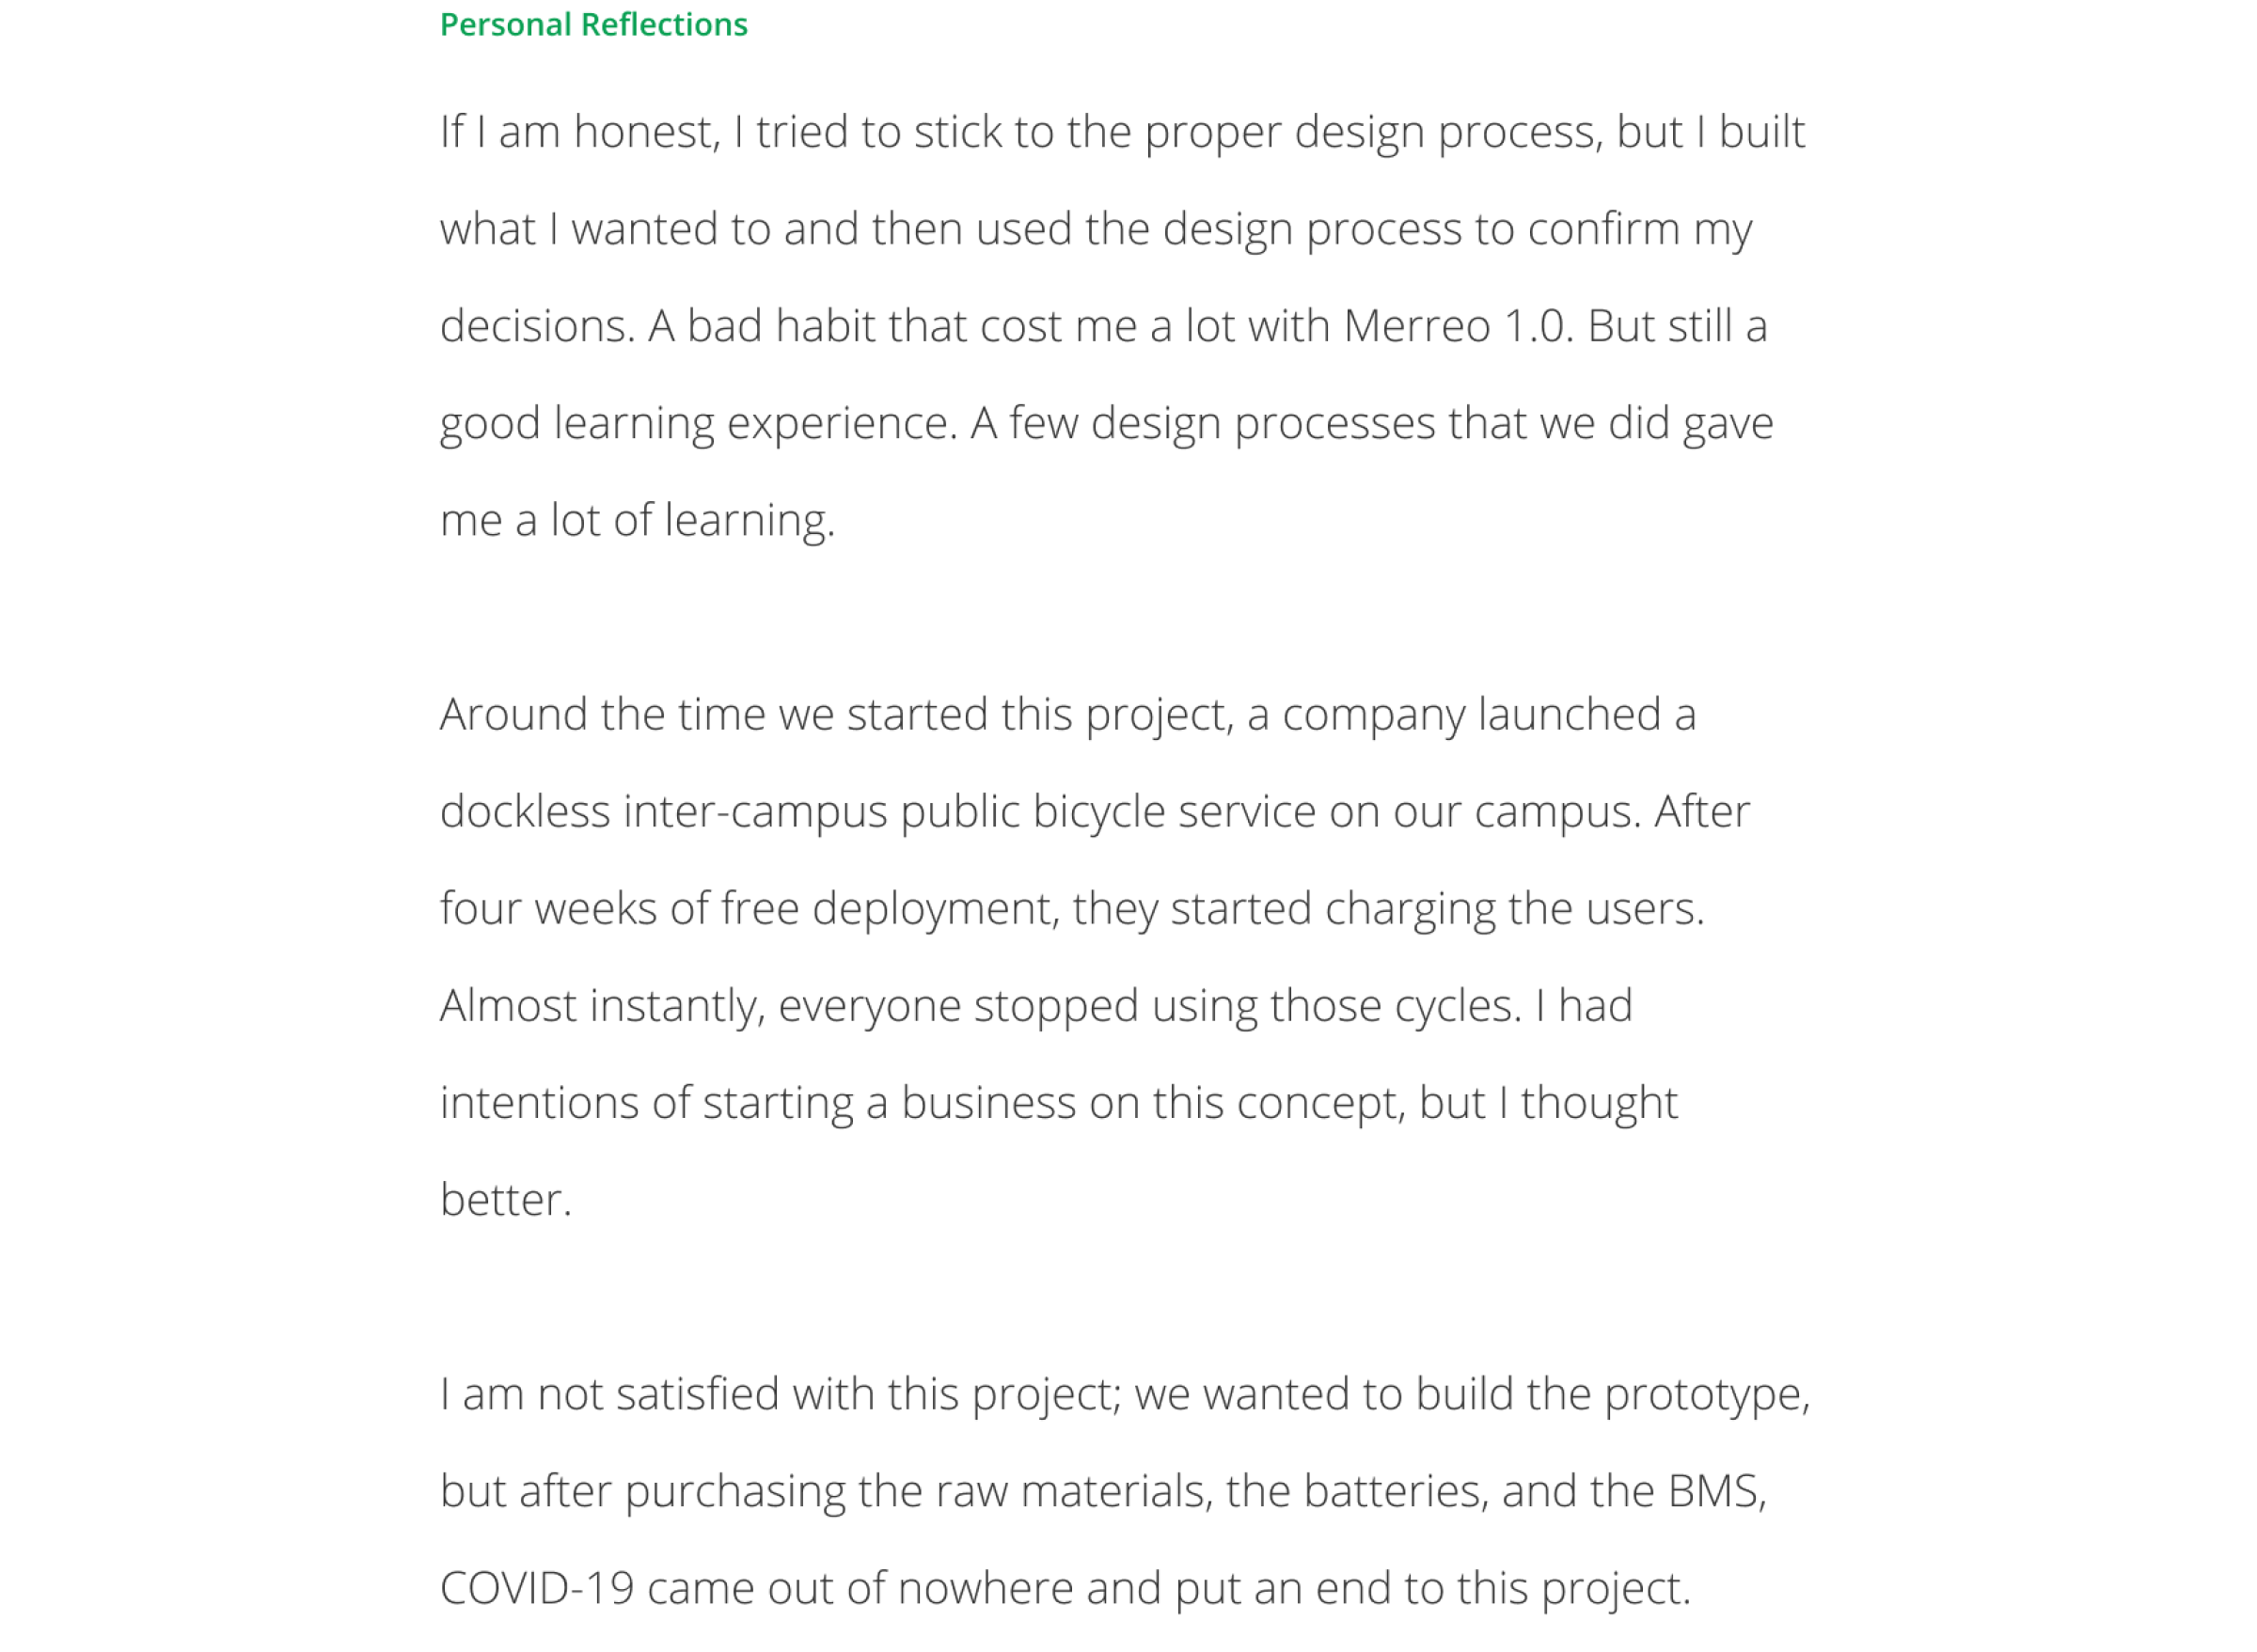Click the 'COVID-19' text
This screenshot has height=1652, width=2257.
coord(537,1587)
